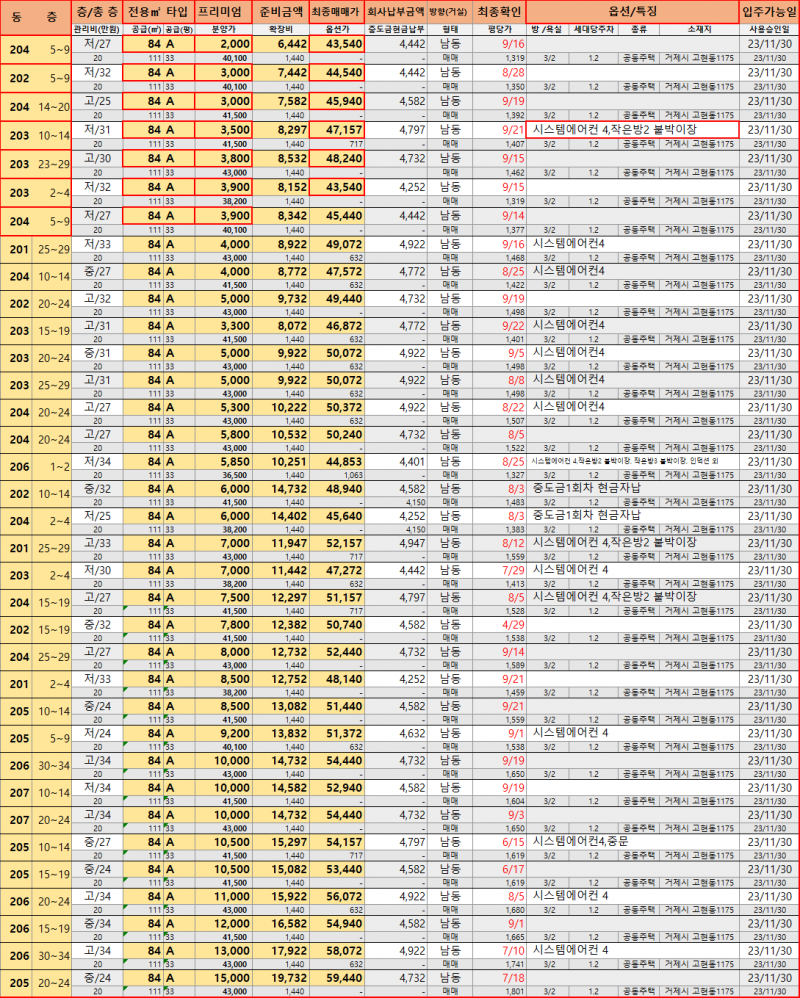This screenshot has height=998, width=800.
Task: Select the '평당가' sub-header cell
Action: pos(499,29)
